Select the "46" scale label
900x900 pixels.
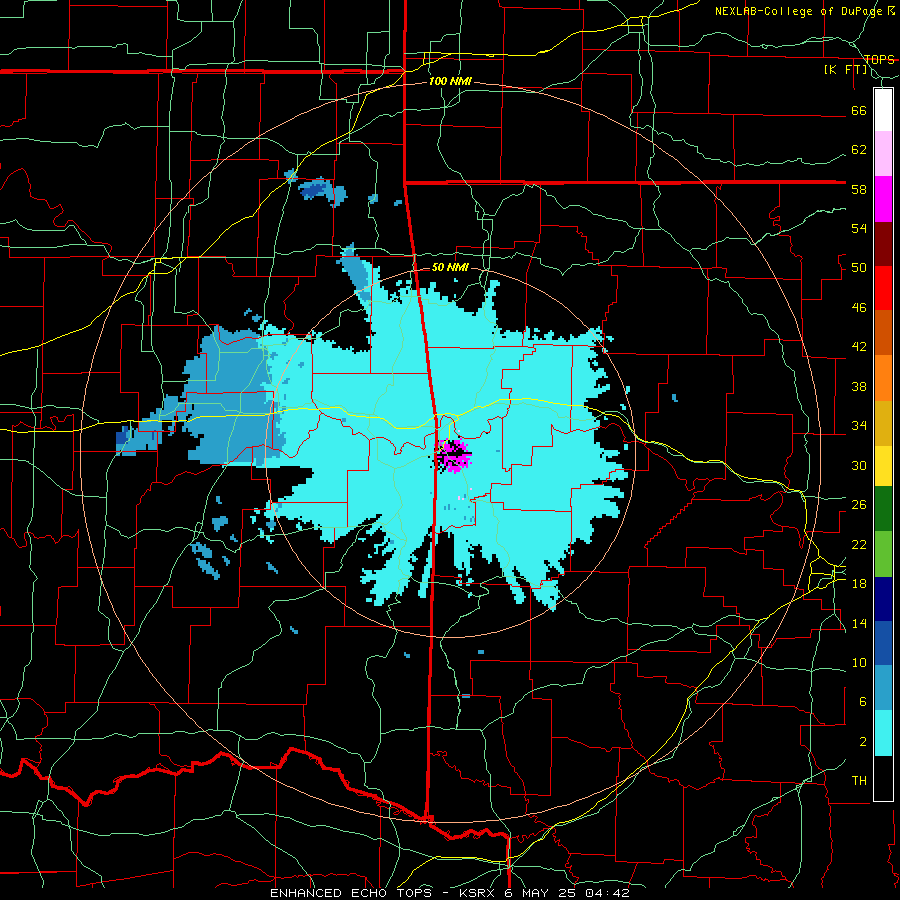pyautogui.click(x=859, y=308)
